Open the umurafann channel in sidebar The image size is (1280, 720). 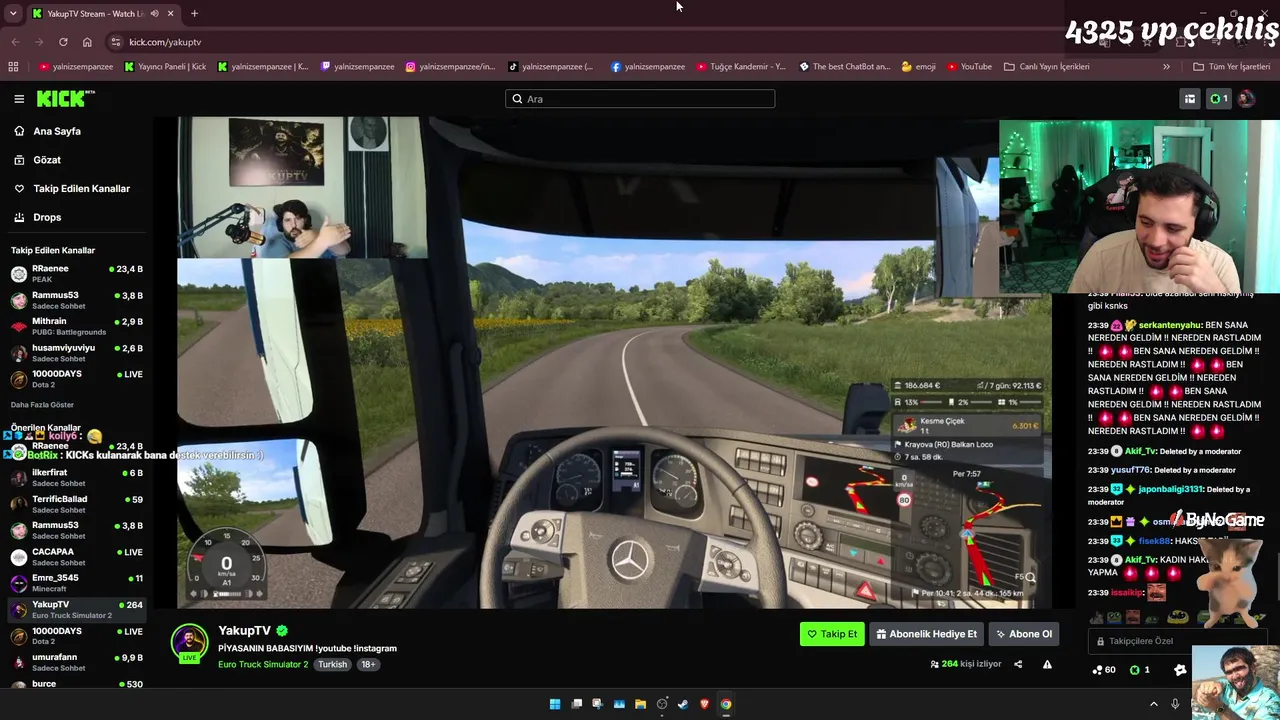coord(77,661)
